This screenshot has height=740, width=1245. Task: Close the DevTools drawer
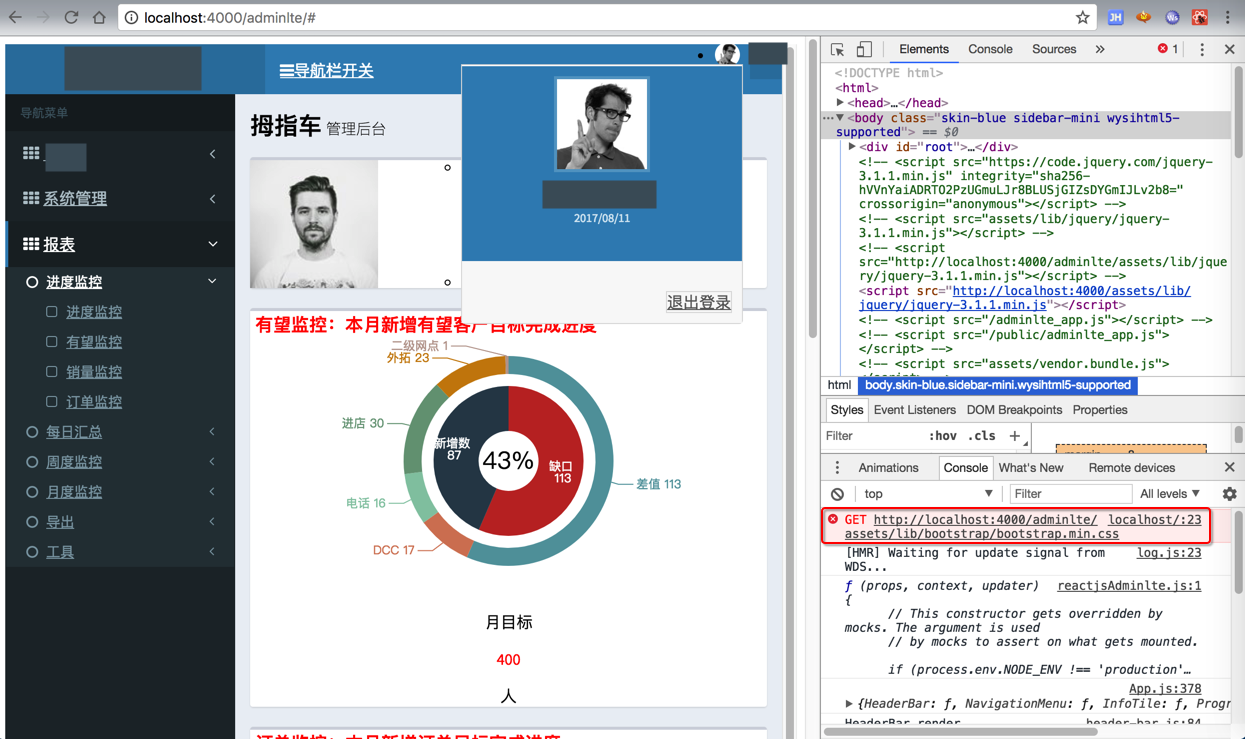click(1229, 468)
